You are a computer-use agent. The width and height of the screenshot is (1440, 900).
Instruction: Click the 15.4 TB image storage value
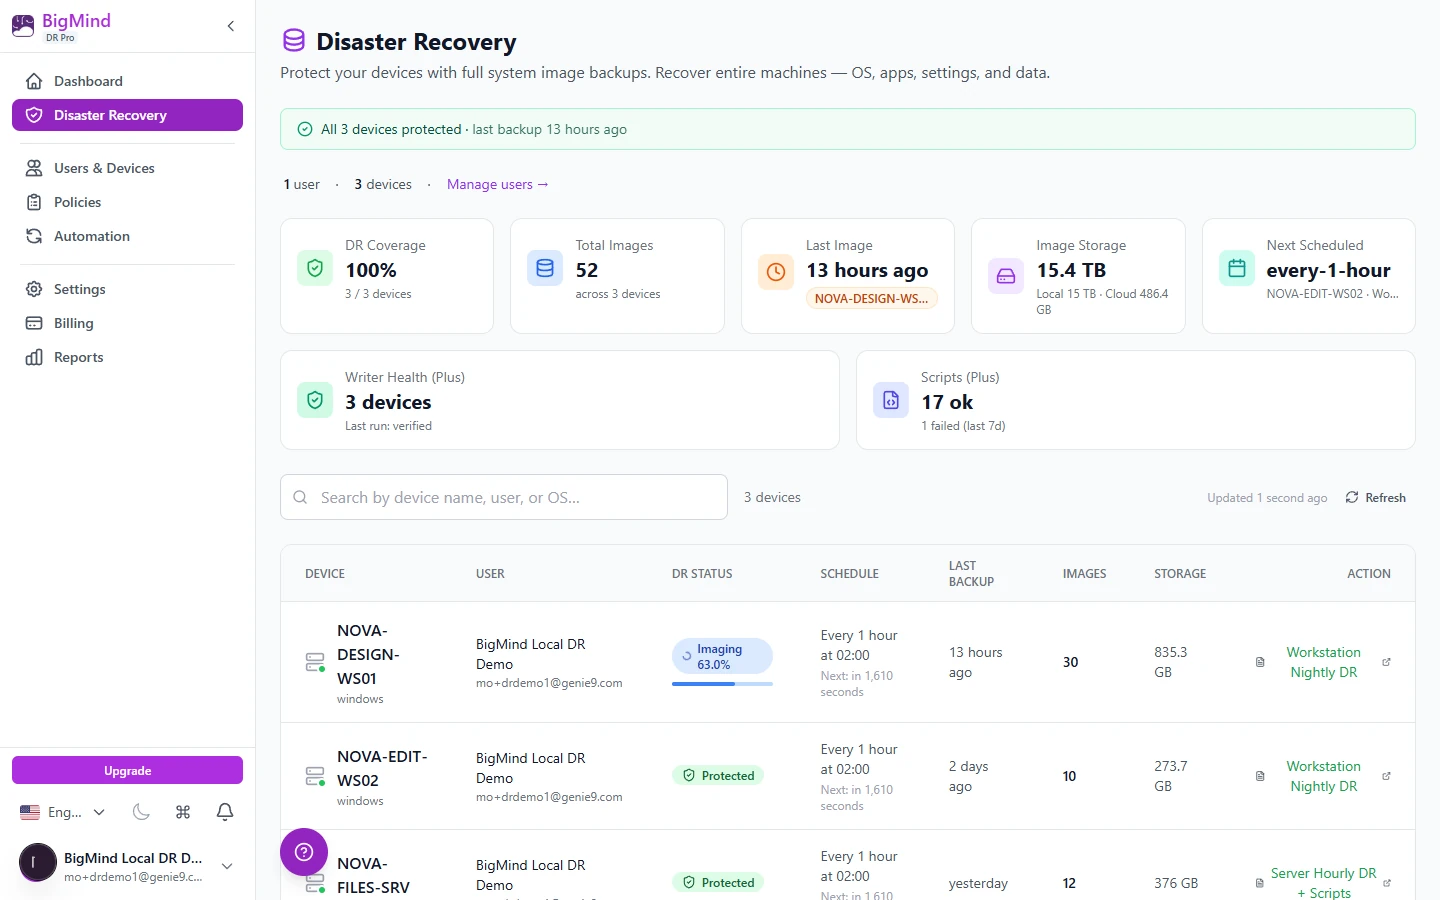pos(1071,270)
